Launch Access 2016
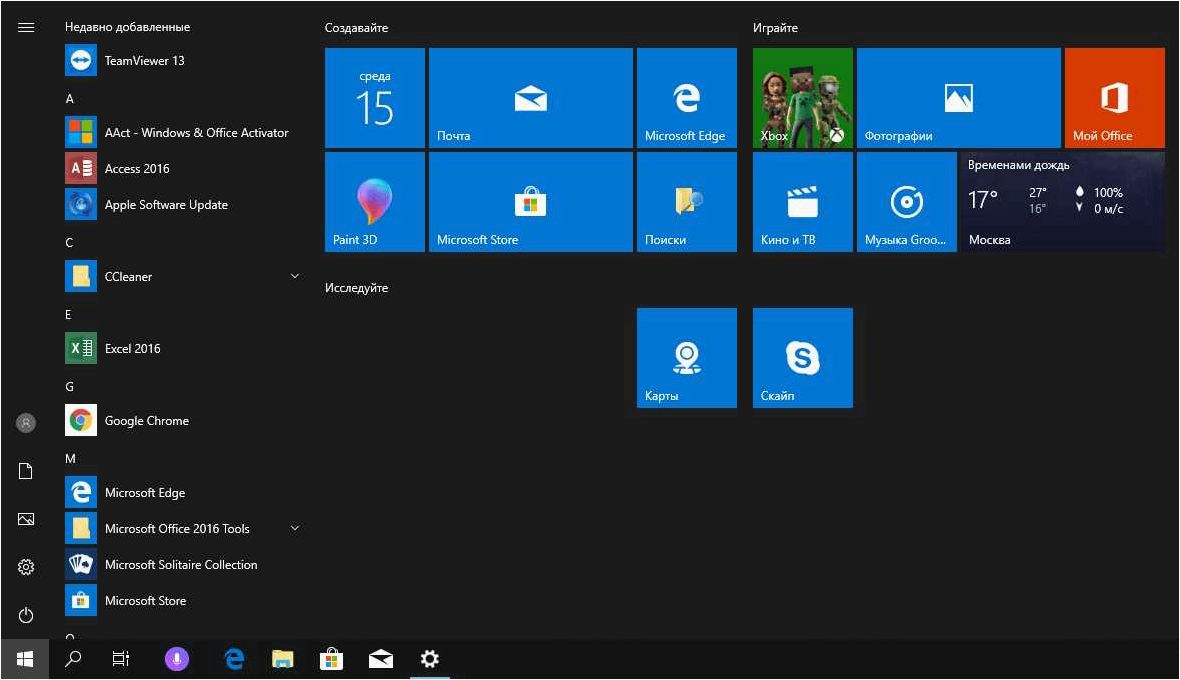 (184, 168)
